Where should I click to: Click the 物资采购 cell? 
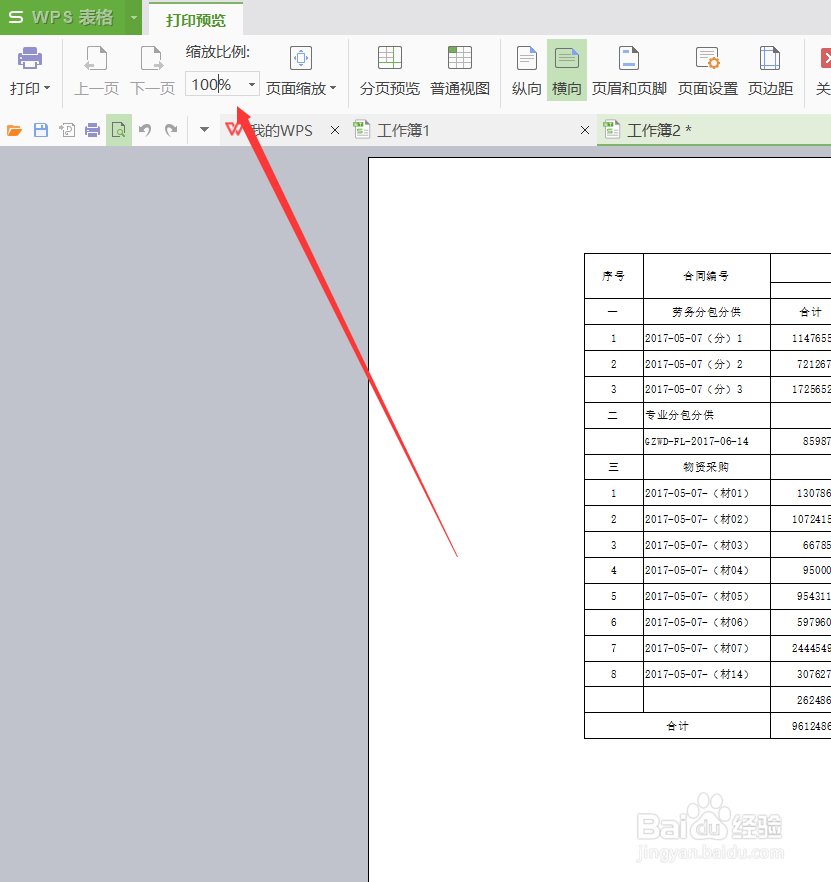(x=706, y=467)
